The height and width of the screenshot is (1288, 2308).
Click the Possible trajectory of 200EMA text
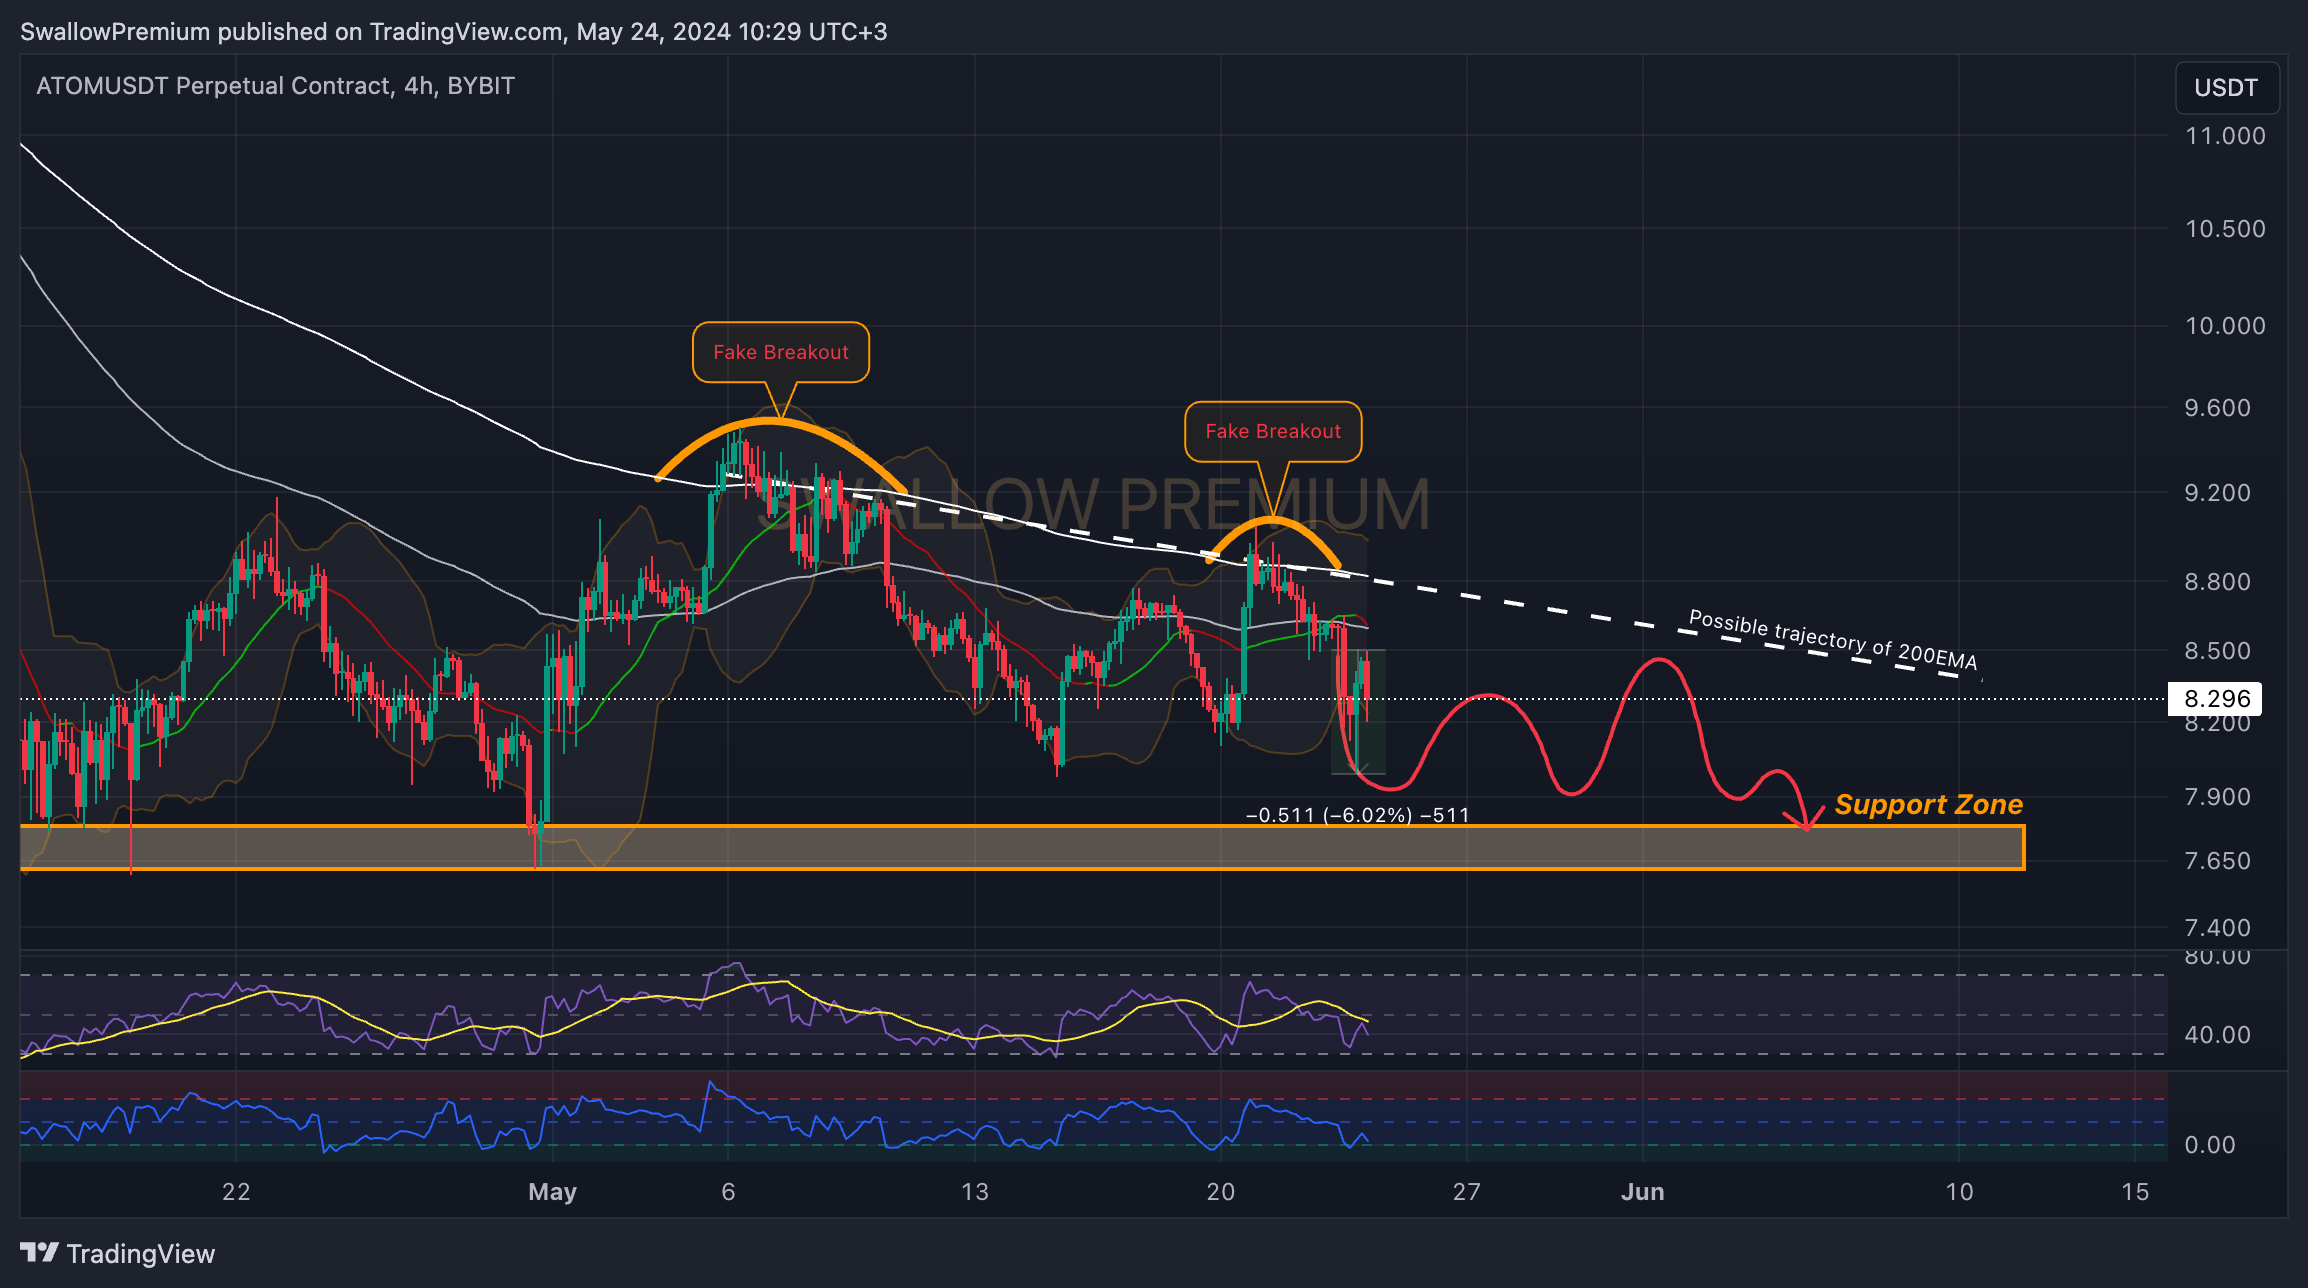point(1833,640)
